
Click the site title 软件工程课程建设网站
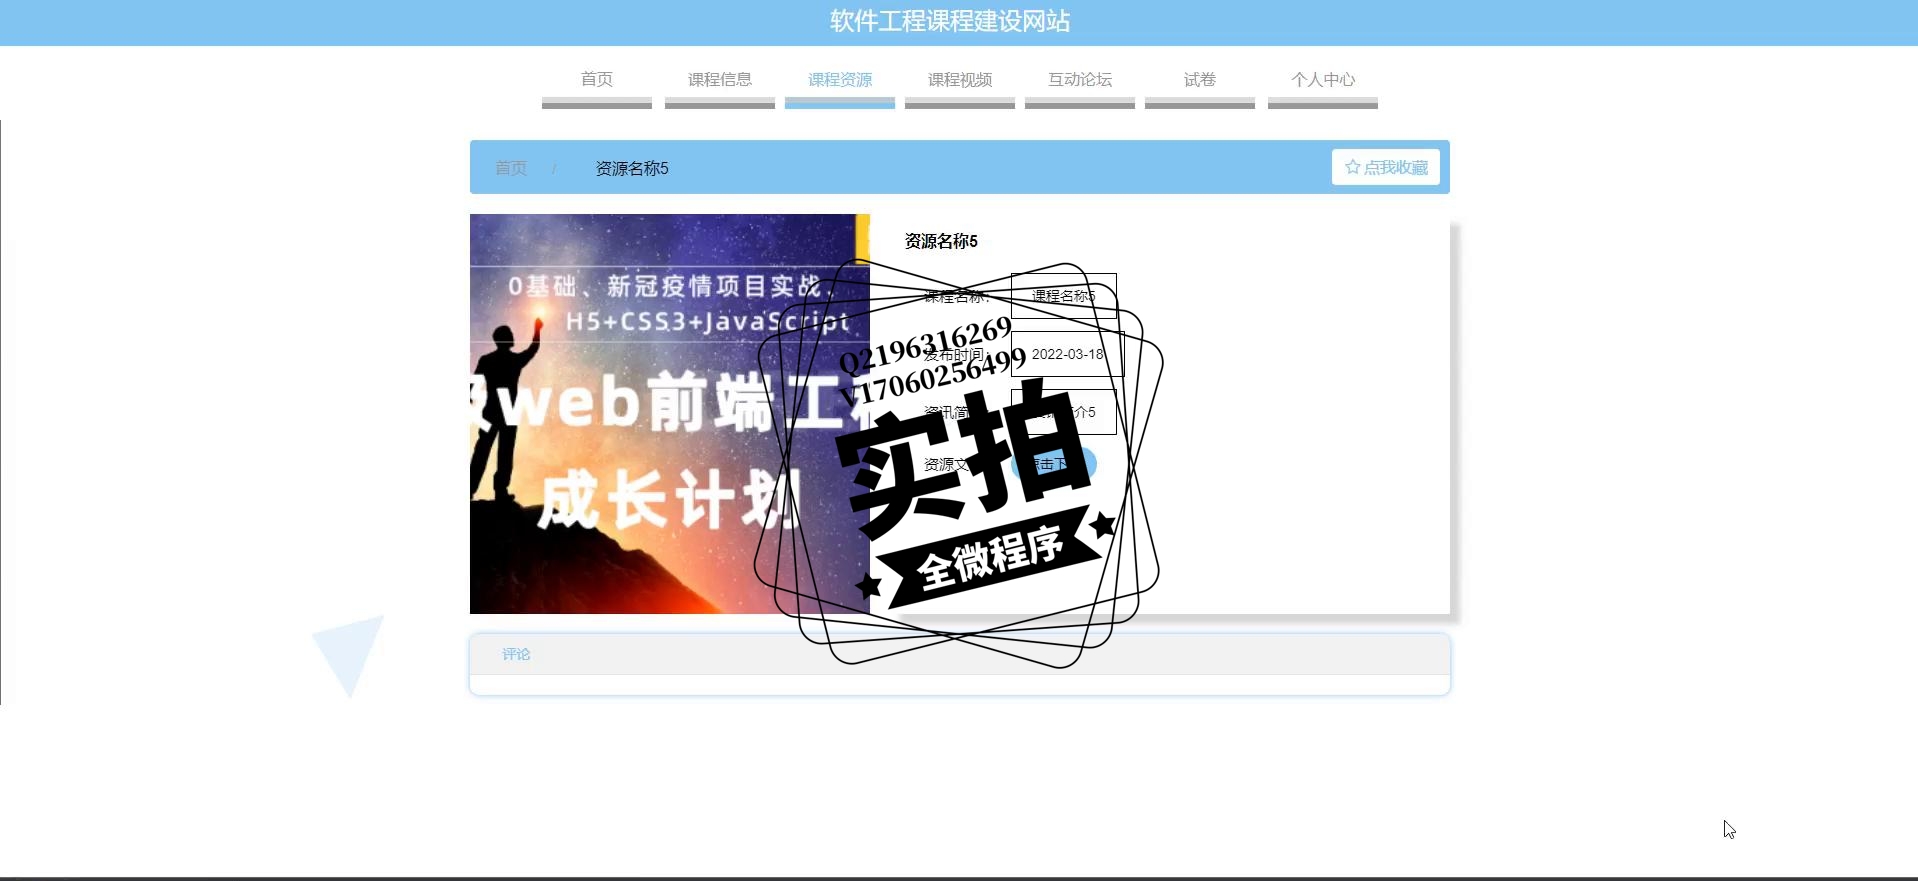(x=950, y=21)
